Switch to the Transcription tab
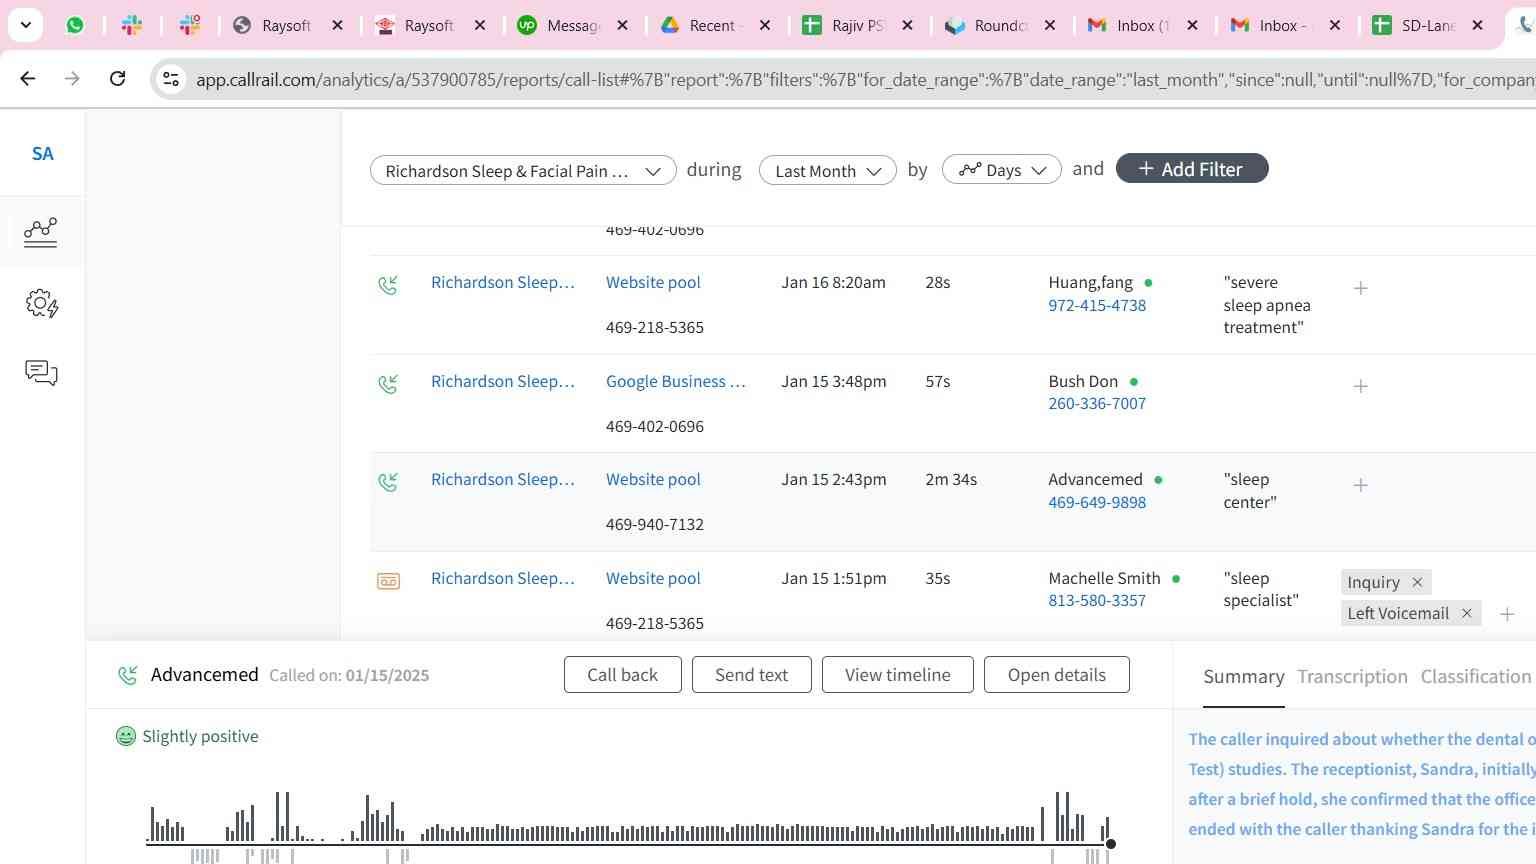 pos(1352,677)
